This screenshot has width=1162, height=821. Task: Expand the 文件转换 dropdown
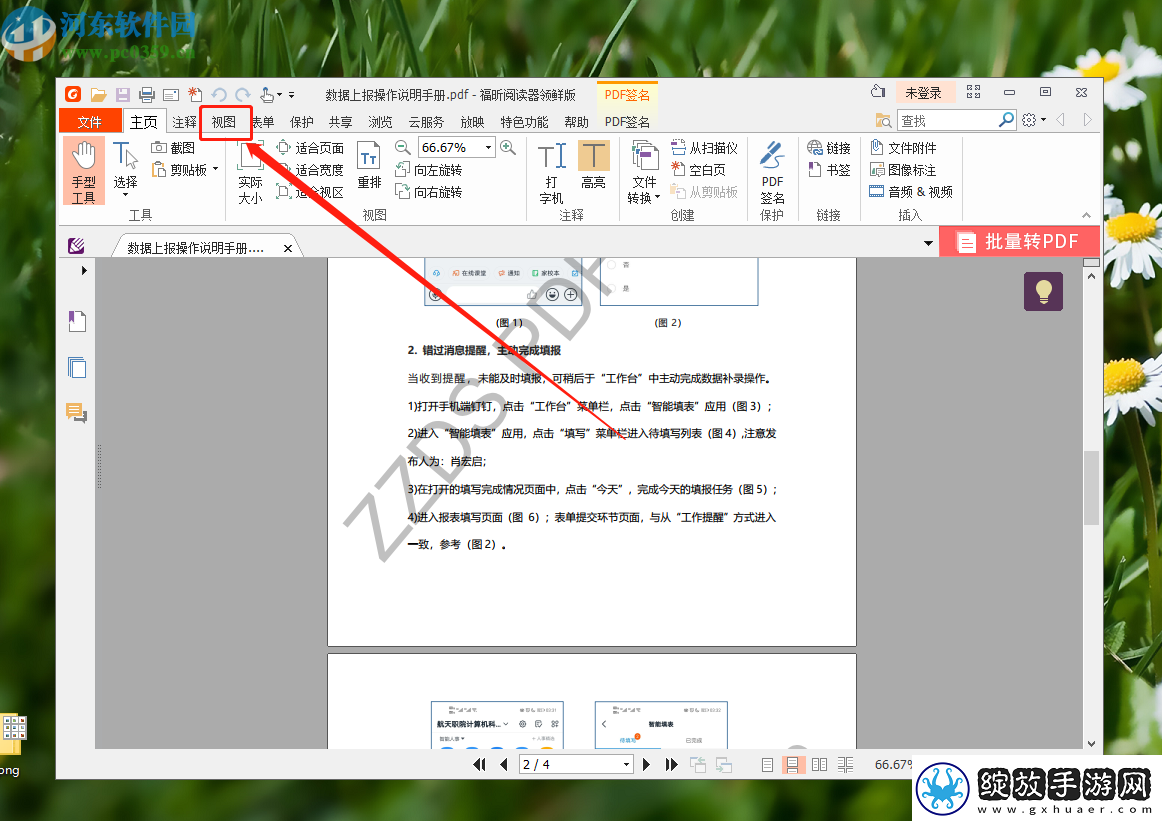[657, 198]
